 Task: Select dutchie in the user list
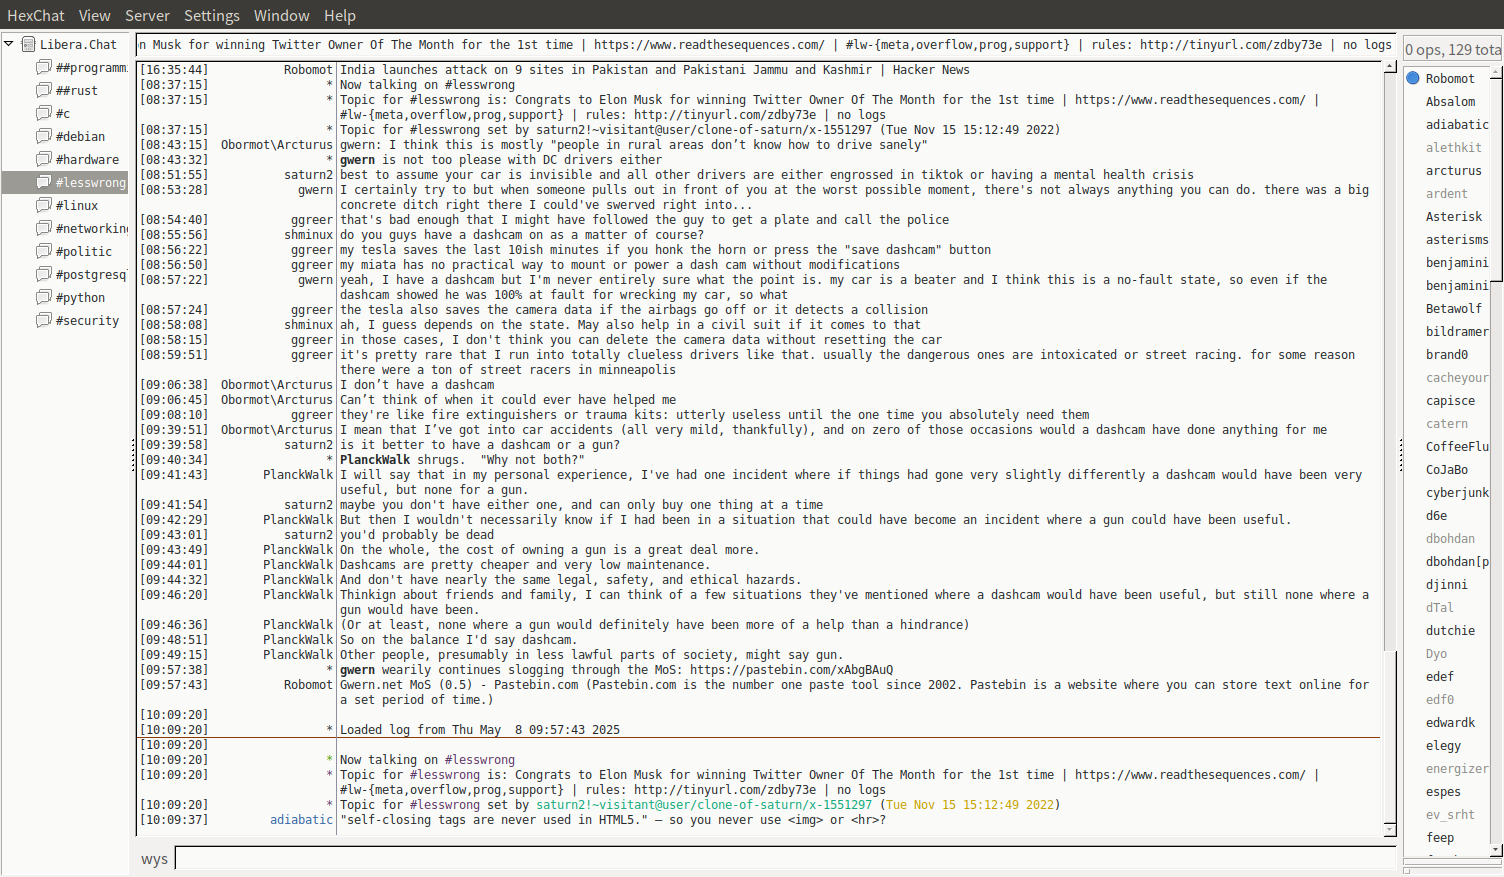[1450, 630]
